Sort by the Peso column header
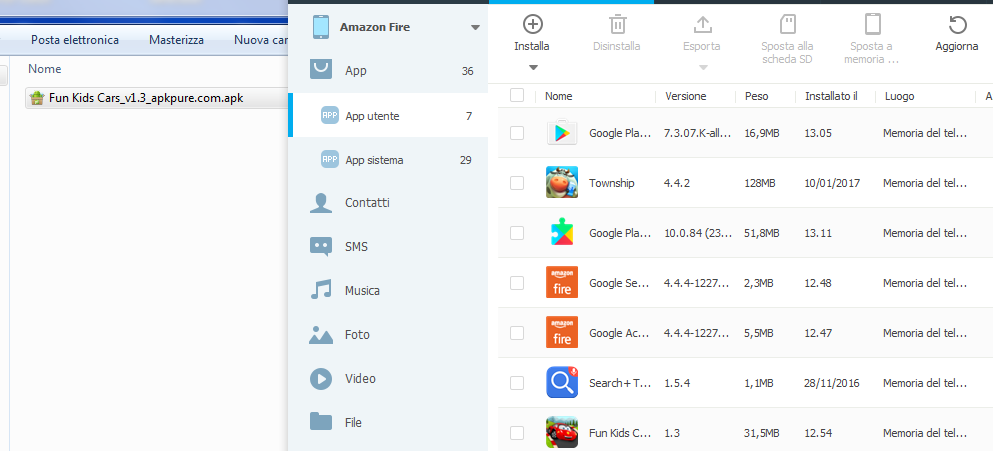The height and width of the screenshot is (451, 993). coord(757,96)
